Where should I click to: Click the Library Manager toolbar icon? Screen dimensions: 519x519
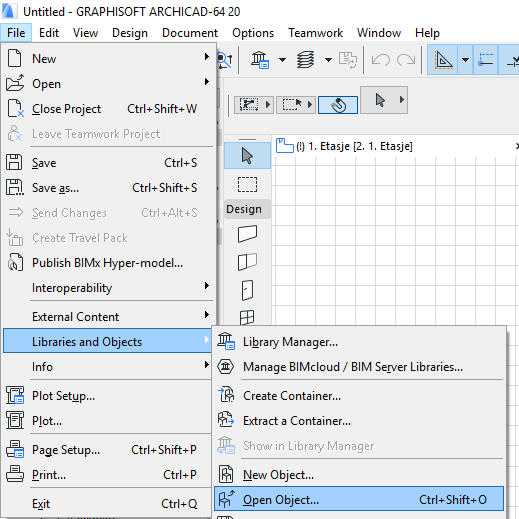click(260, 60)
